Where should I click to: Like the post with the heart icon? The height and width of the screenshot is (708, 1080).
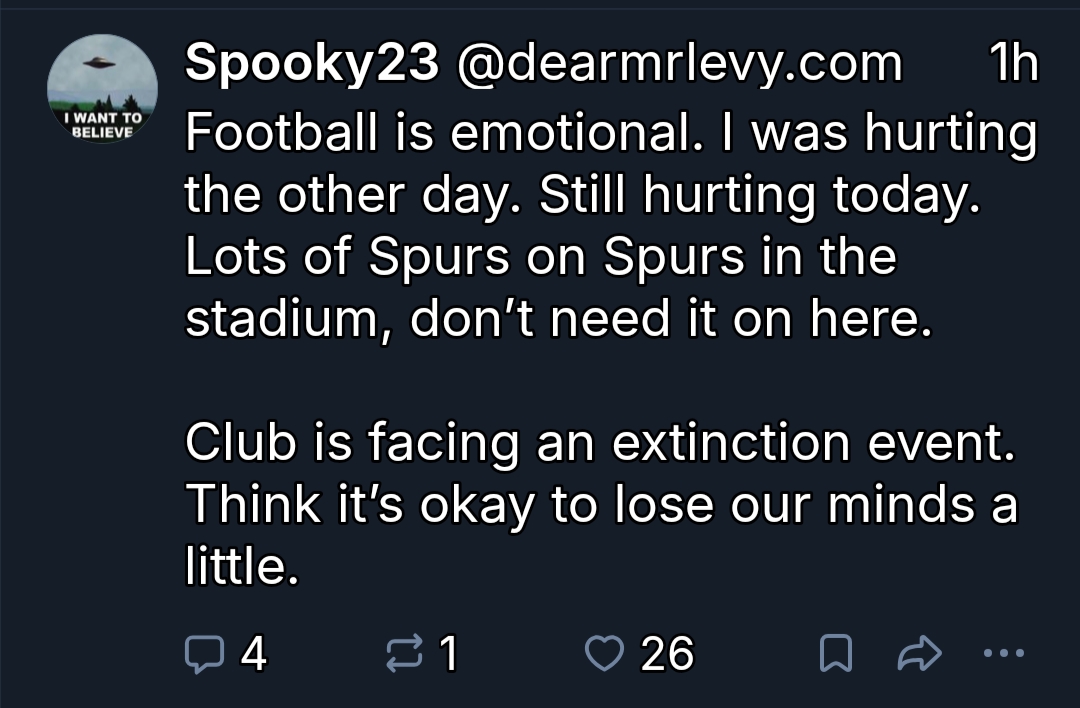point(603,654)
